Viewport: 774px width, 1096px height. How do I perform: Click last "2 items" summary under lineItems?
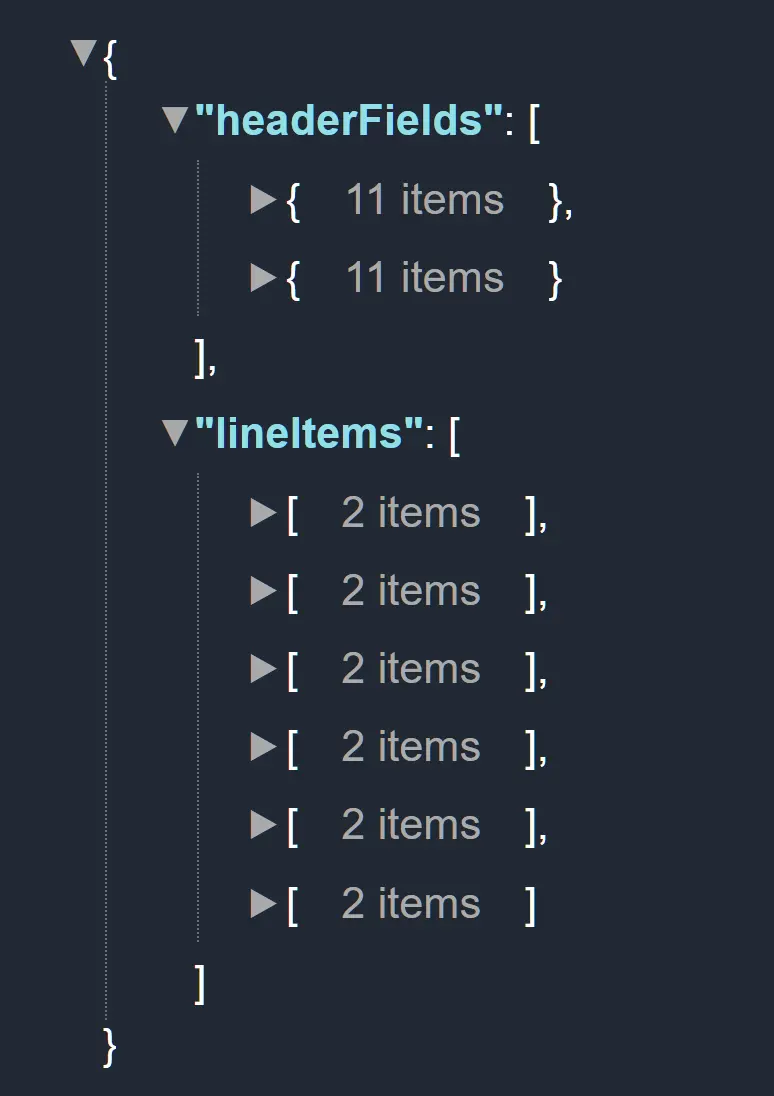pos(411,904)
